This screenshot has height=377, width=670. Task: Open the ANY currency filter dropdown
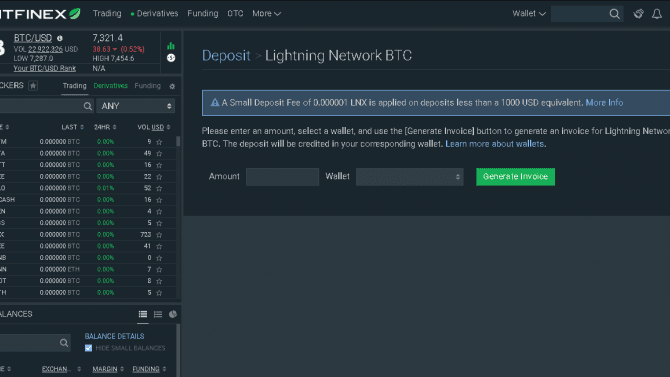(x=135, y=106)
